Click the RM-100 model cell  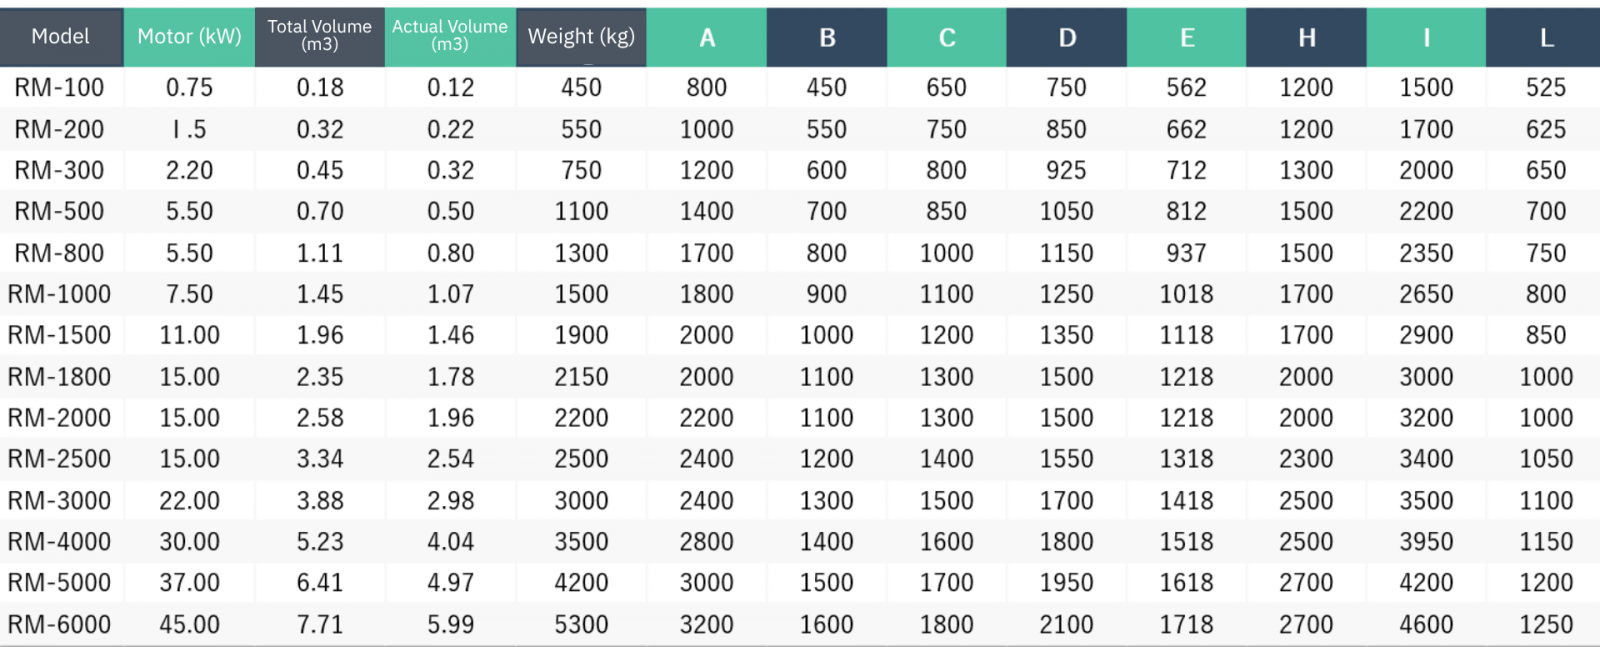click(x=59, y=88)
